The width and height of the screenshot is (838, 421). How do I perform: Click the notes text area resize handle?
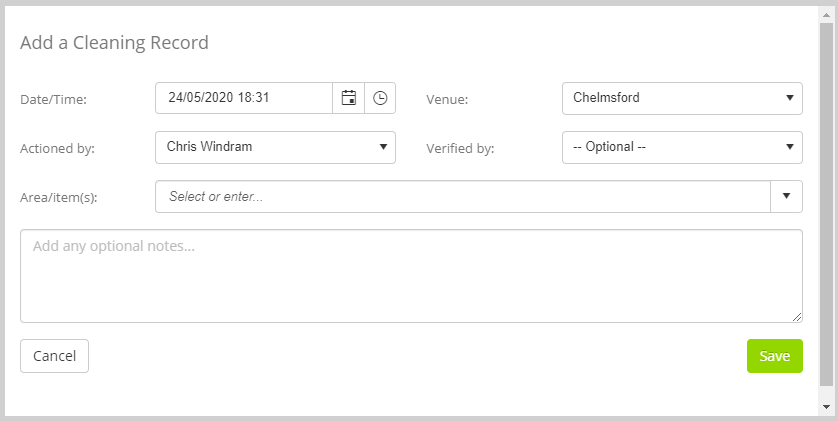797,317
